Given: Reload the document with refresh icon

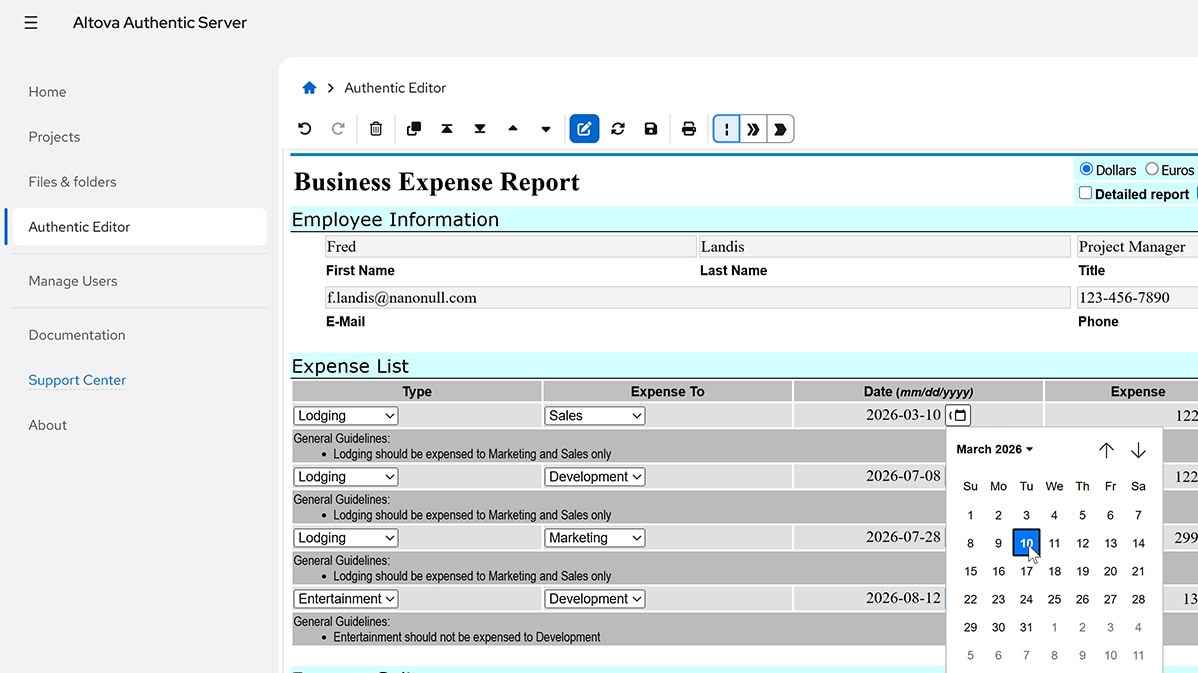Looking at the screenshot, I should 618,129.
